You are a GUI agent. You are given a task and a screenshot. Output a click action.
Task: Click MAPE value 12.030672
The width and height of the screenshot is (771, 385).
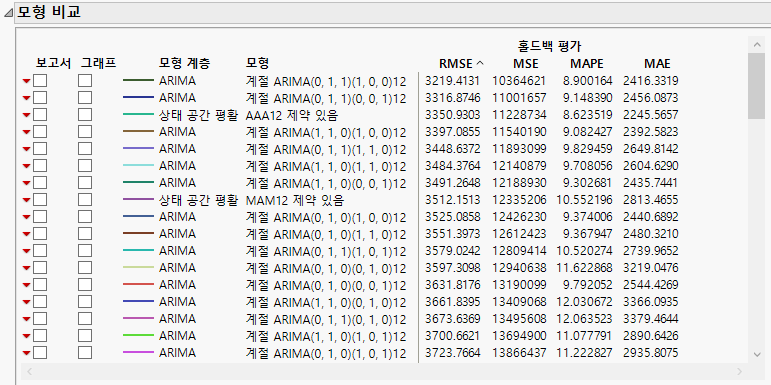(585, 302)
